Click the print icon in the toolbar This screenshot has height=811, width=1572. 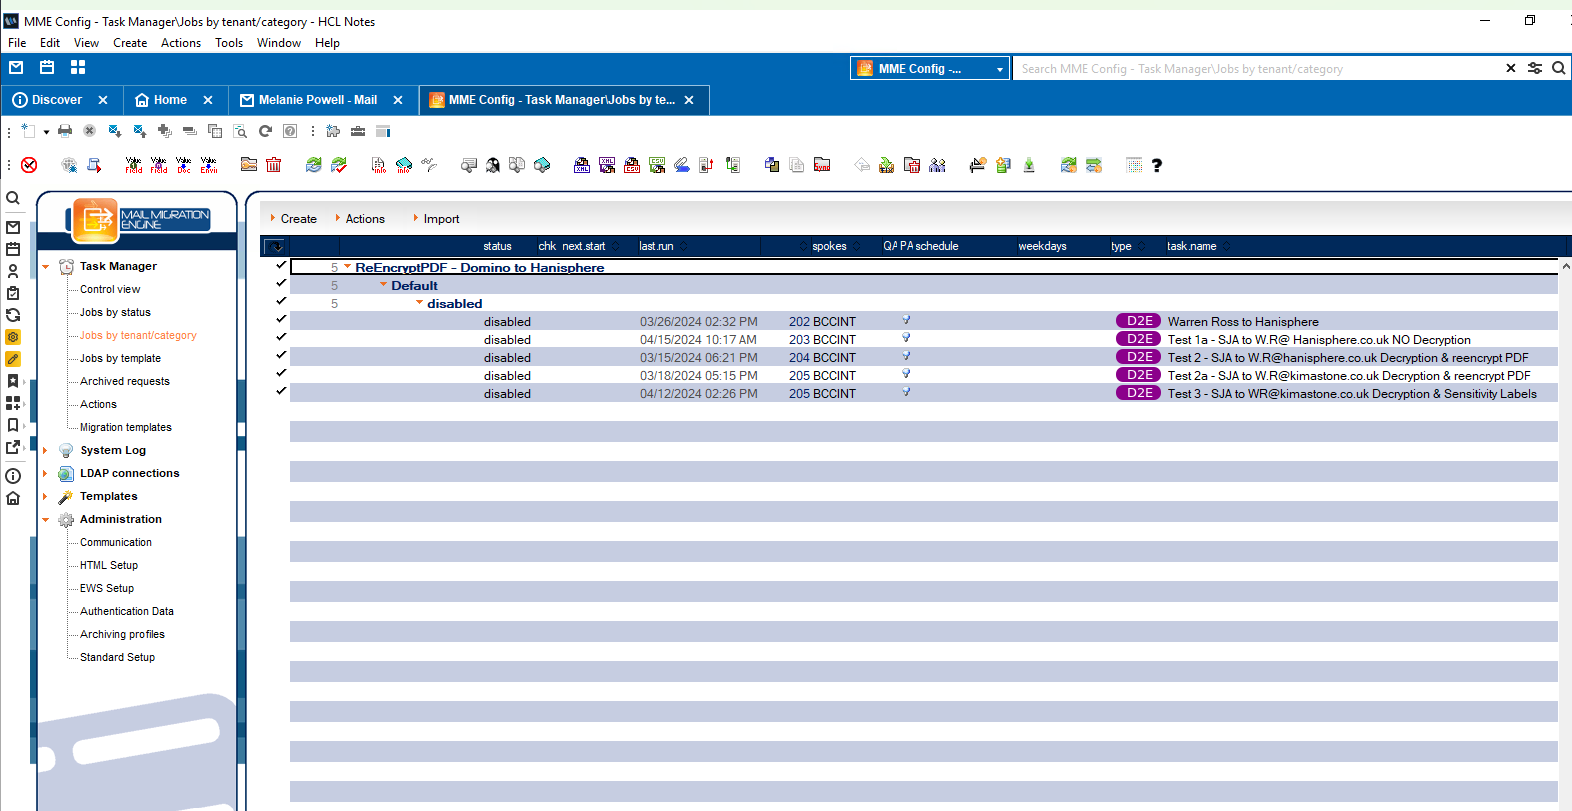tap(65, 131)
